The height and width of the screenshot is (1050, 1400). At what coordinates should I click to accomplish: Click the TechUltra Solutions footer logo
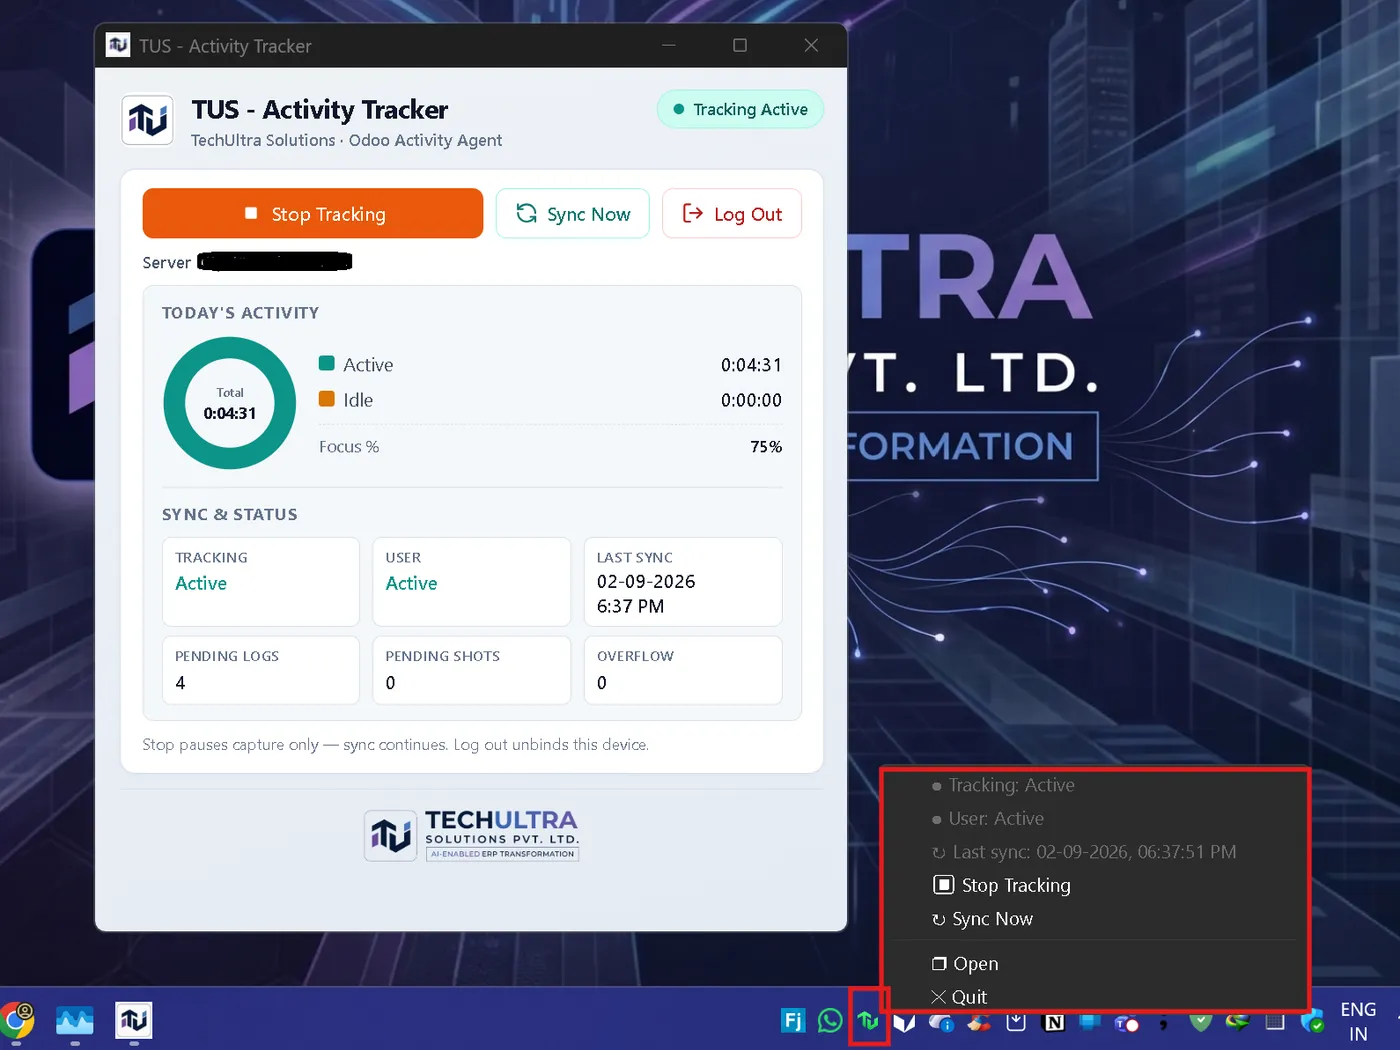coord(472,835)
